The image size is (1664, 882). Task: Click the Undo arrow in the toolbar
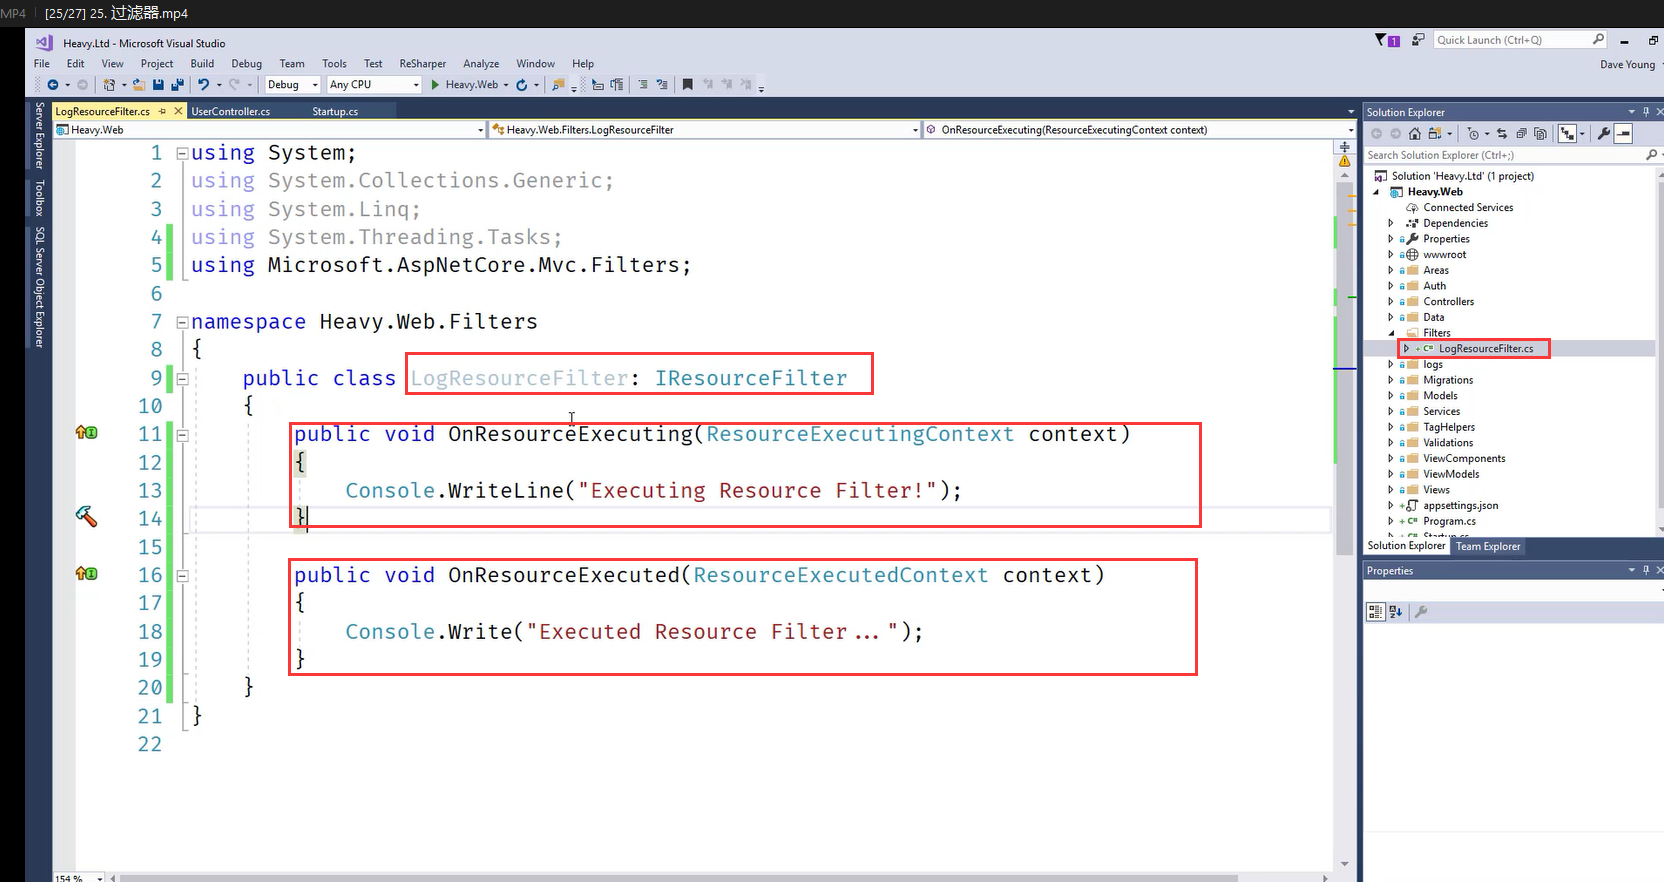pos(203,85)
